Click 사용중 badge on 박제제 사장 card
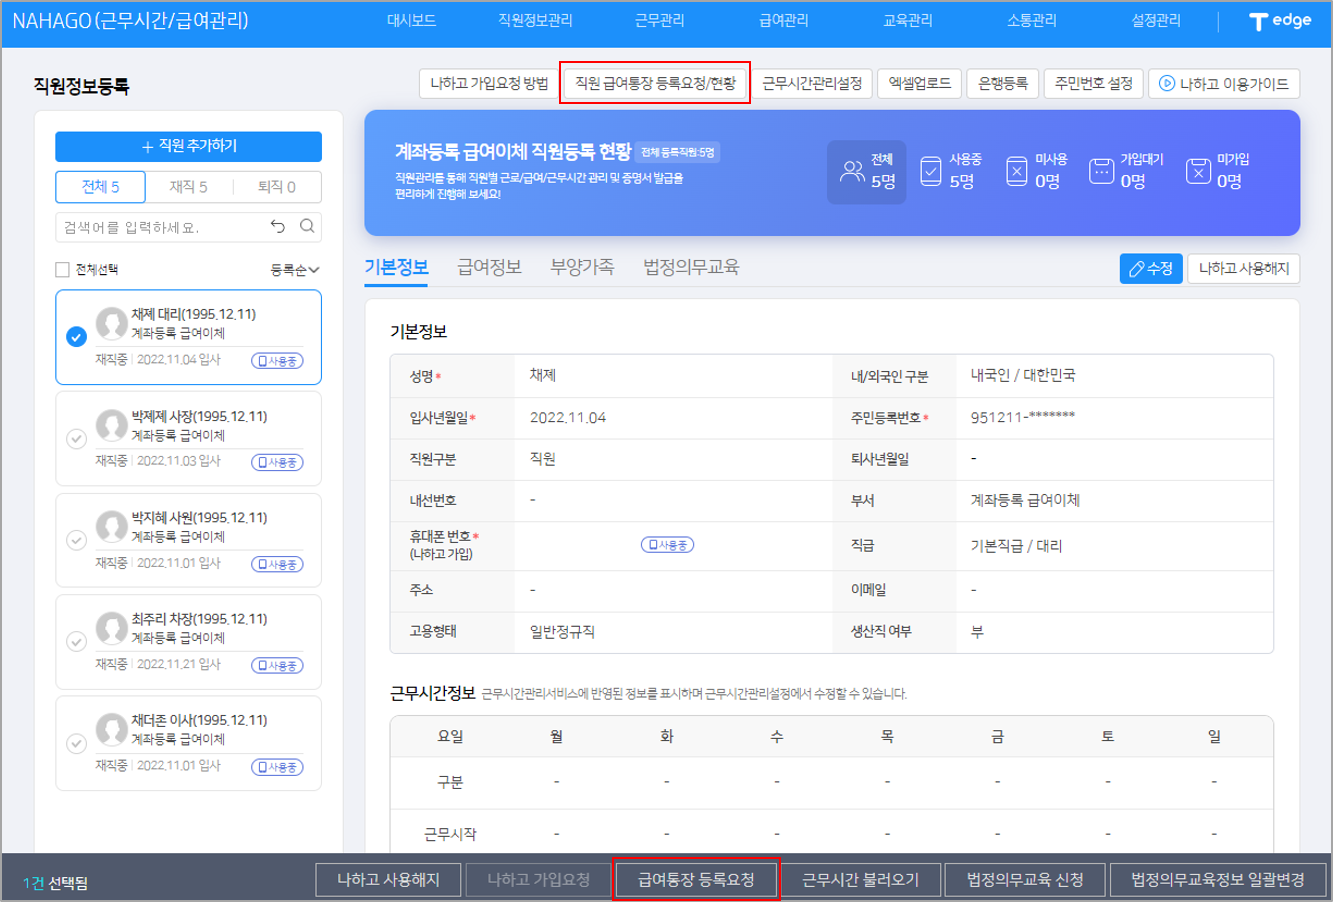1333x902 pixels. (277, 463)
